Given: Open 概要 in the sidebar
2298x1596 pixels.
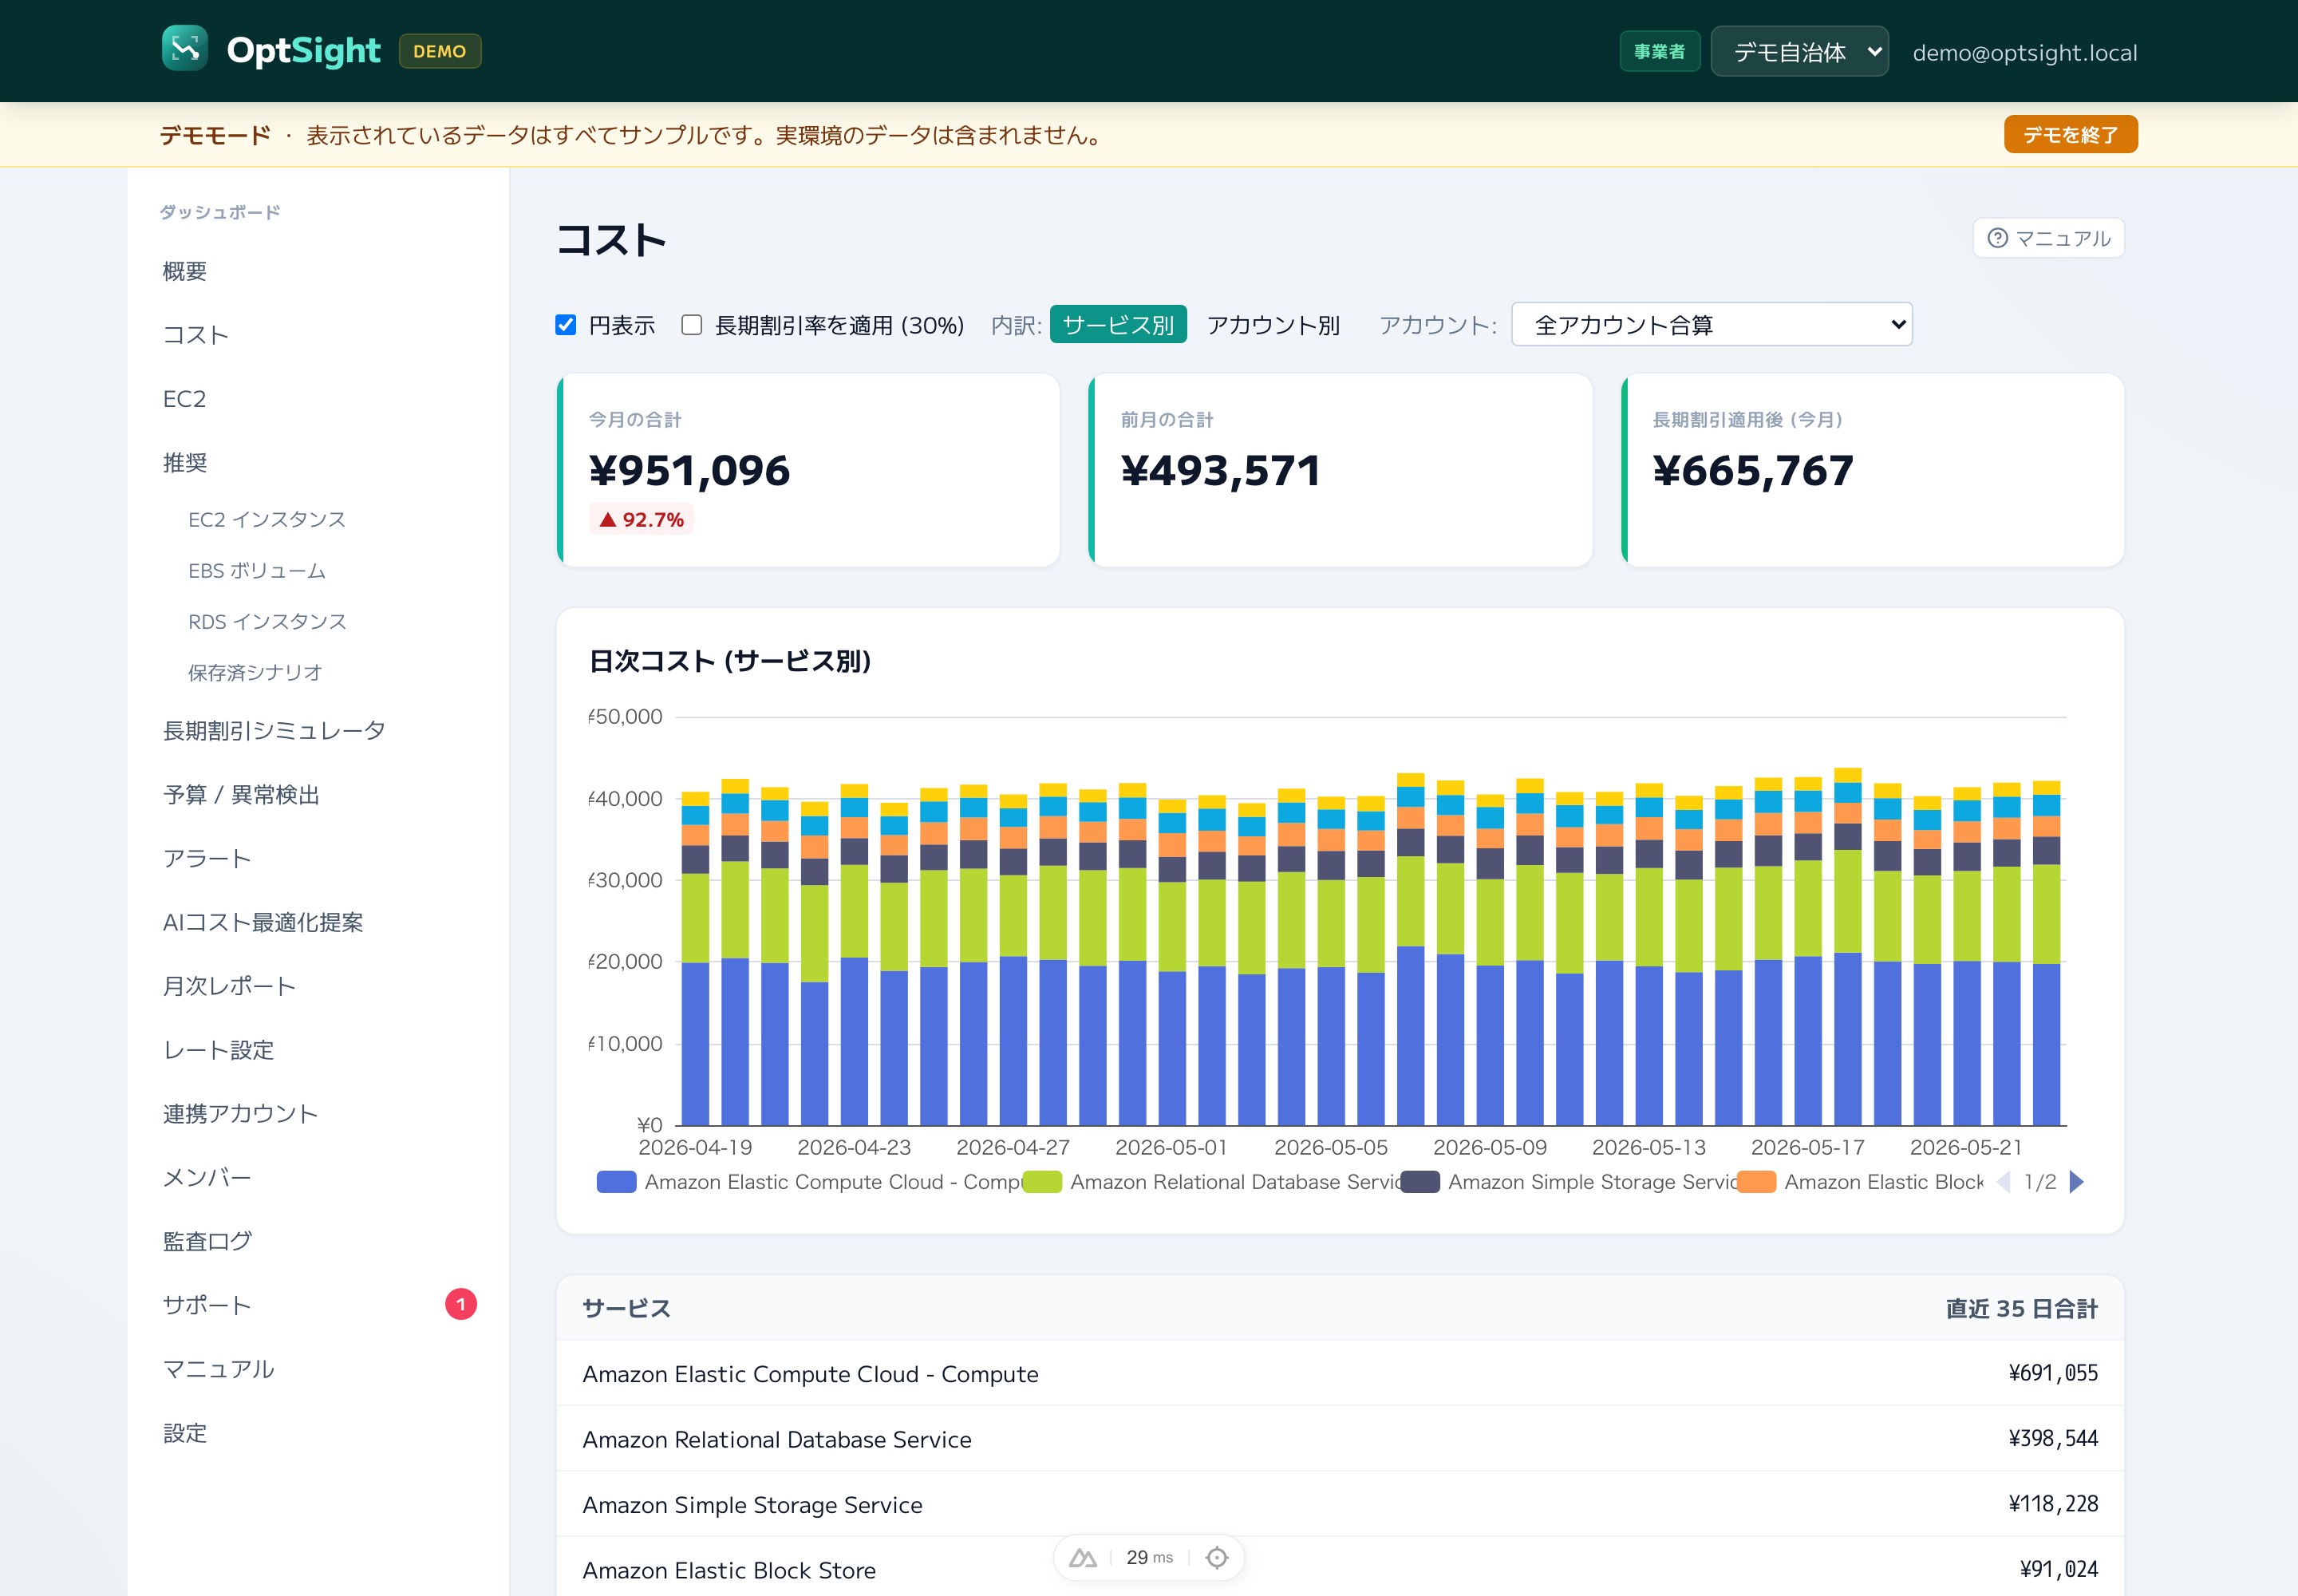Looking at the screenshot, I should point(185,271).
